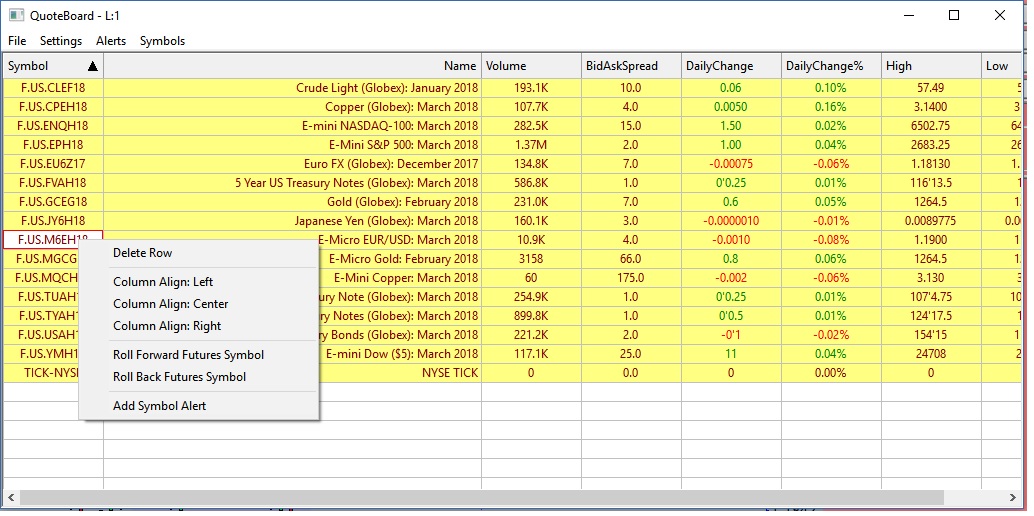Select symbol cell F.US.EPH18
Screen dimensions: 1034x516
(53, 145)
